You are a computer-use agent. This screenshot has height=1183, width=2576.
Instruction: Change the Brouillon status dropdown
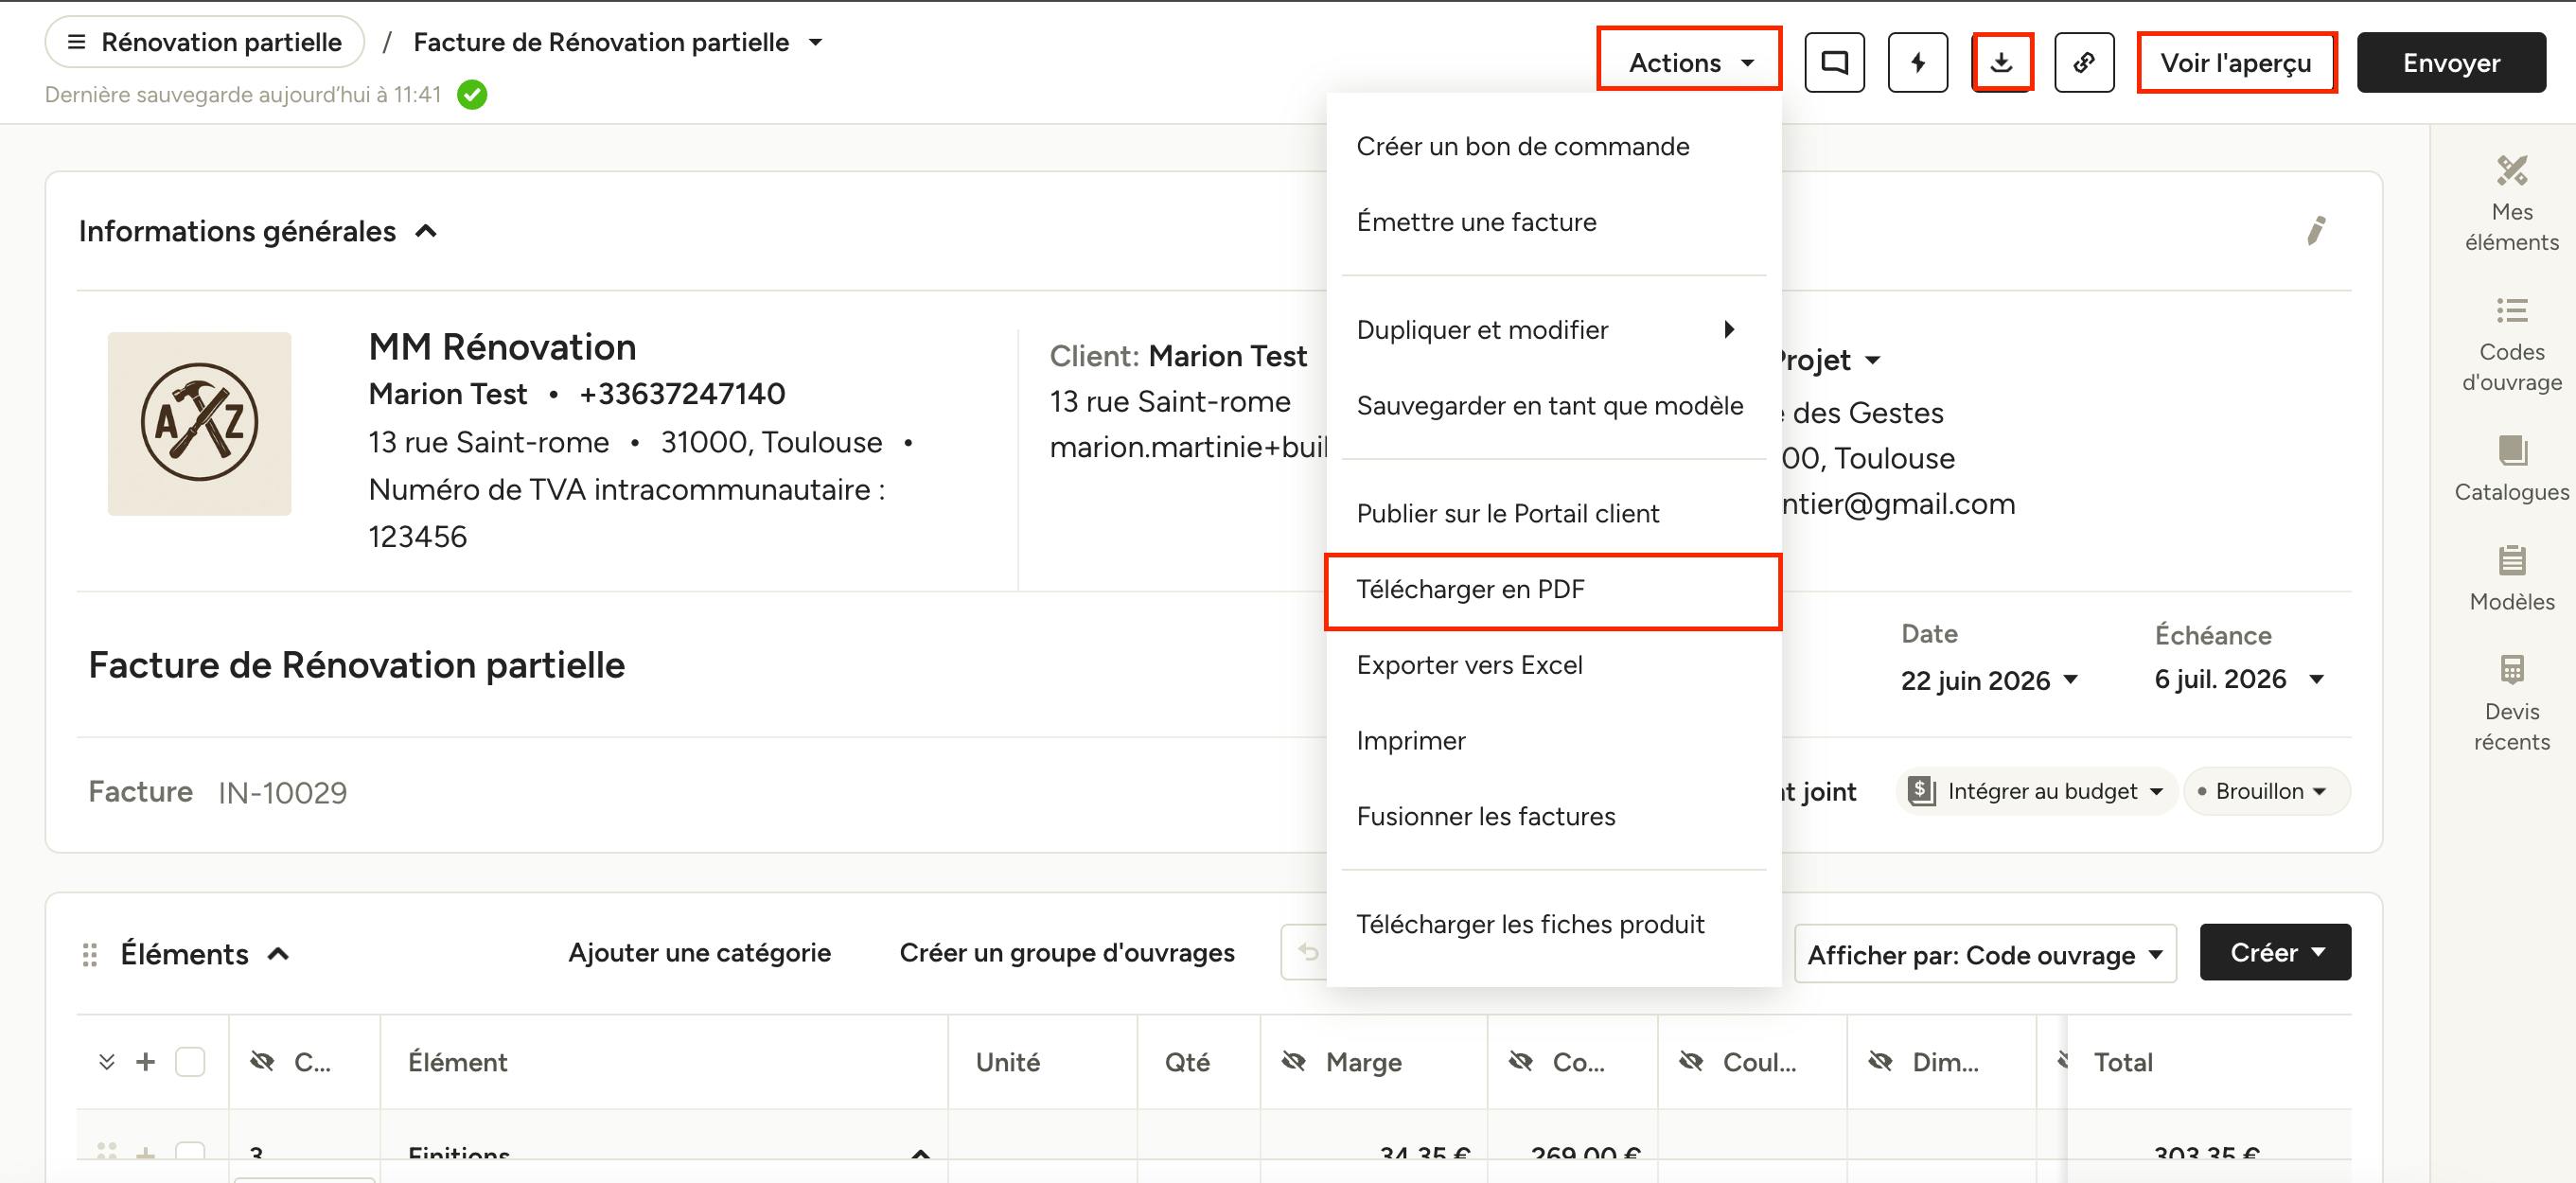(2265, 791)
